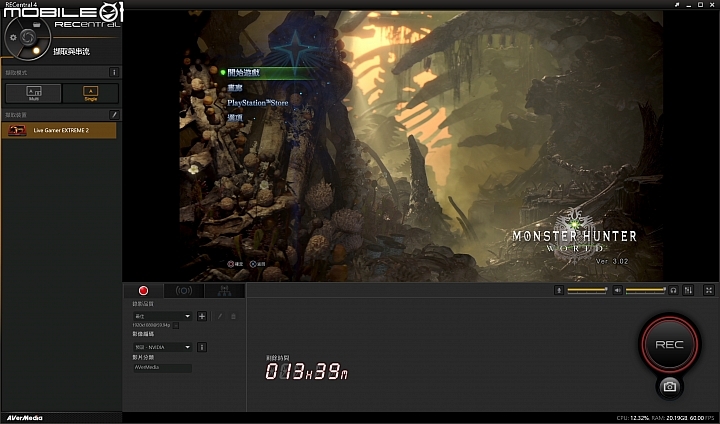This screenshot has height=424, width=720.
Task: Click the remaining time 013H39M display
Action: [x=307, y=371]
